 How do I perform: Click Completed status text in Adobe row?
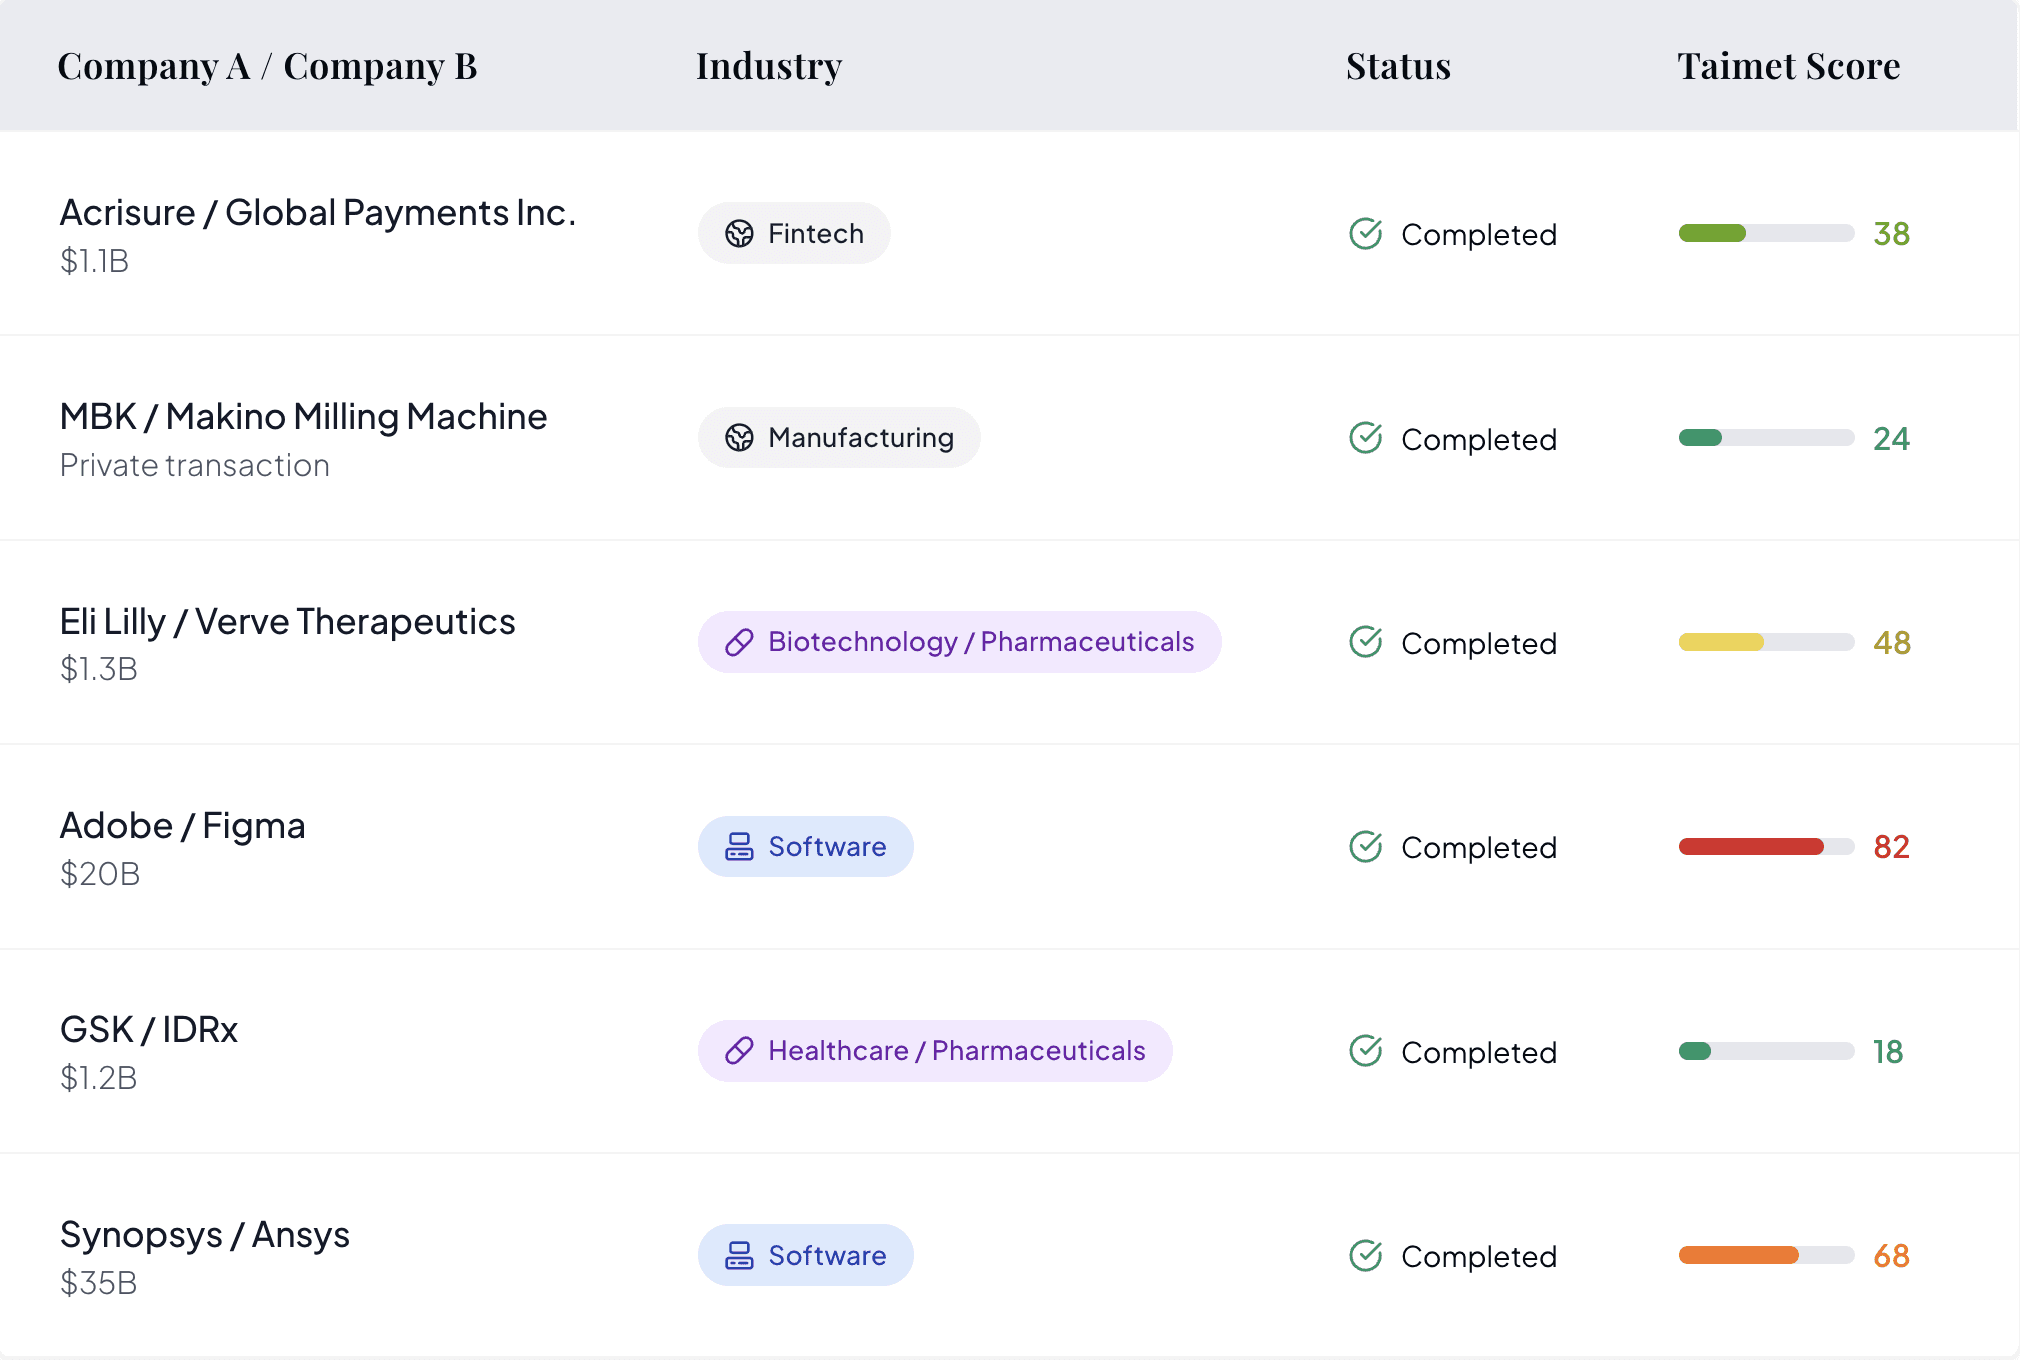(1479, 848)
